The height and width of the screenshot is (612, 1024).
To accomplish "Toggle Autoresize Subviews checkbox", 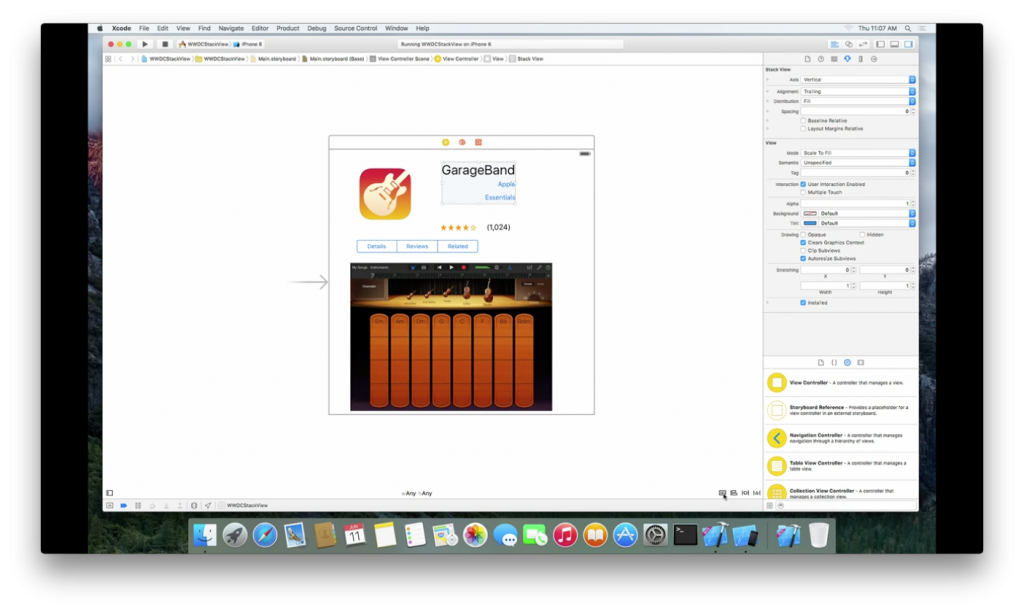I will coord(803,259).
